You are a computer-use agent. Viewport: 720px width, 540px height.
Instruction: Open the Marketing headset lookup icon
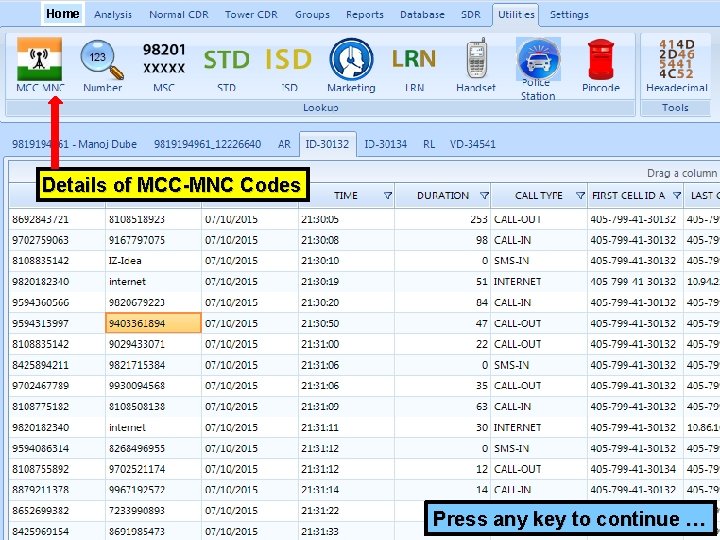click(x=351, y=65)
